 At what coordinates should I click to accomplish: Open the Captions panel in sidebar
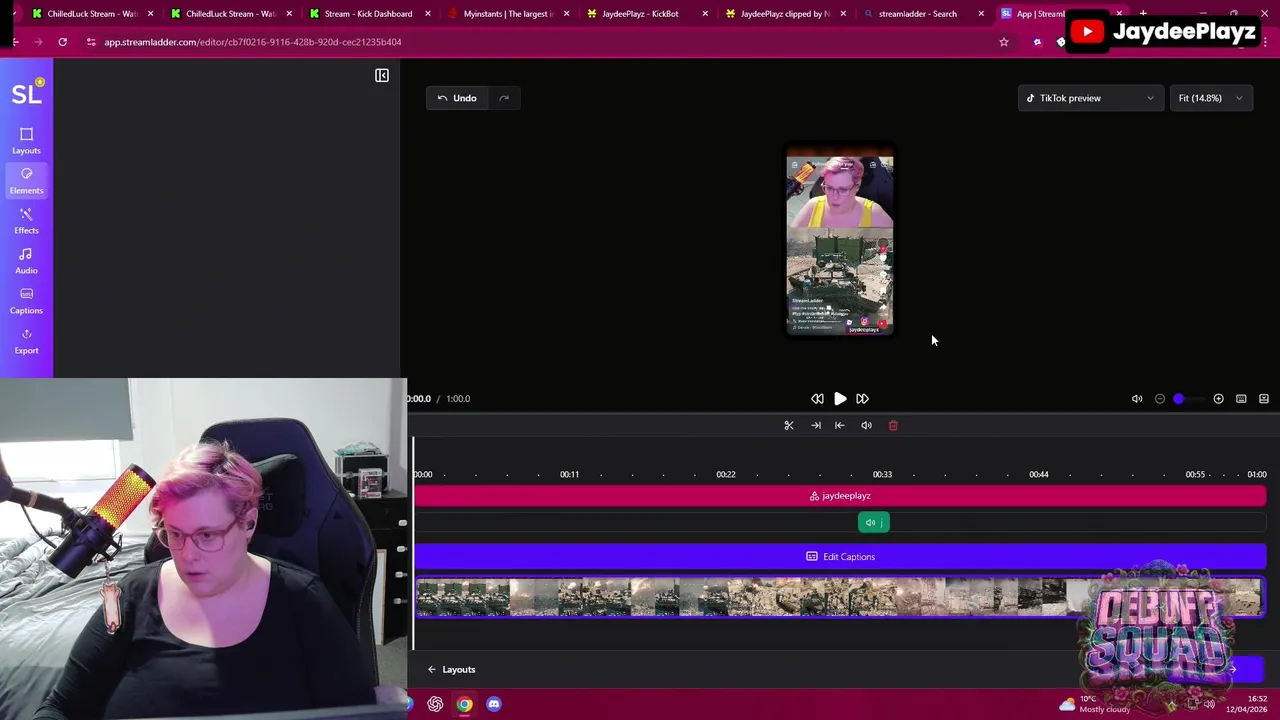(x=26, y=301)
